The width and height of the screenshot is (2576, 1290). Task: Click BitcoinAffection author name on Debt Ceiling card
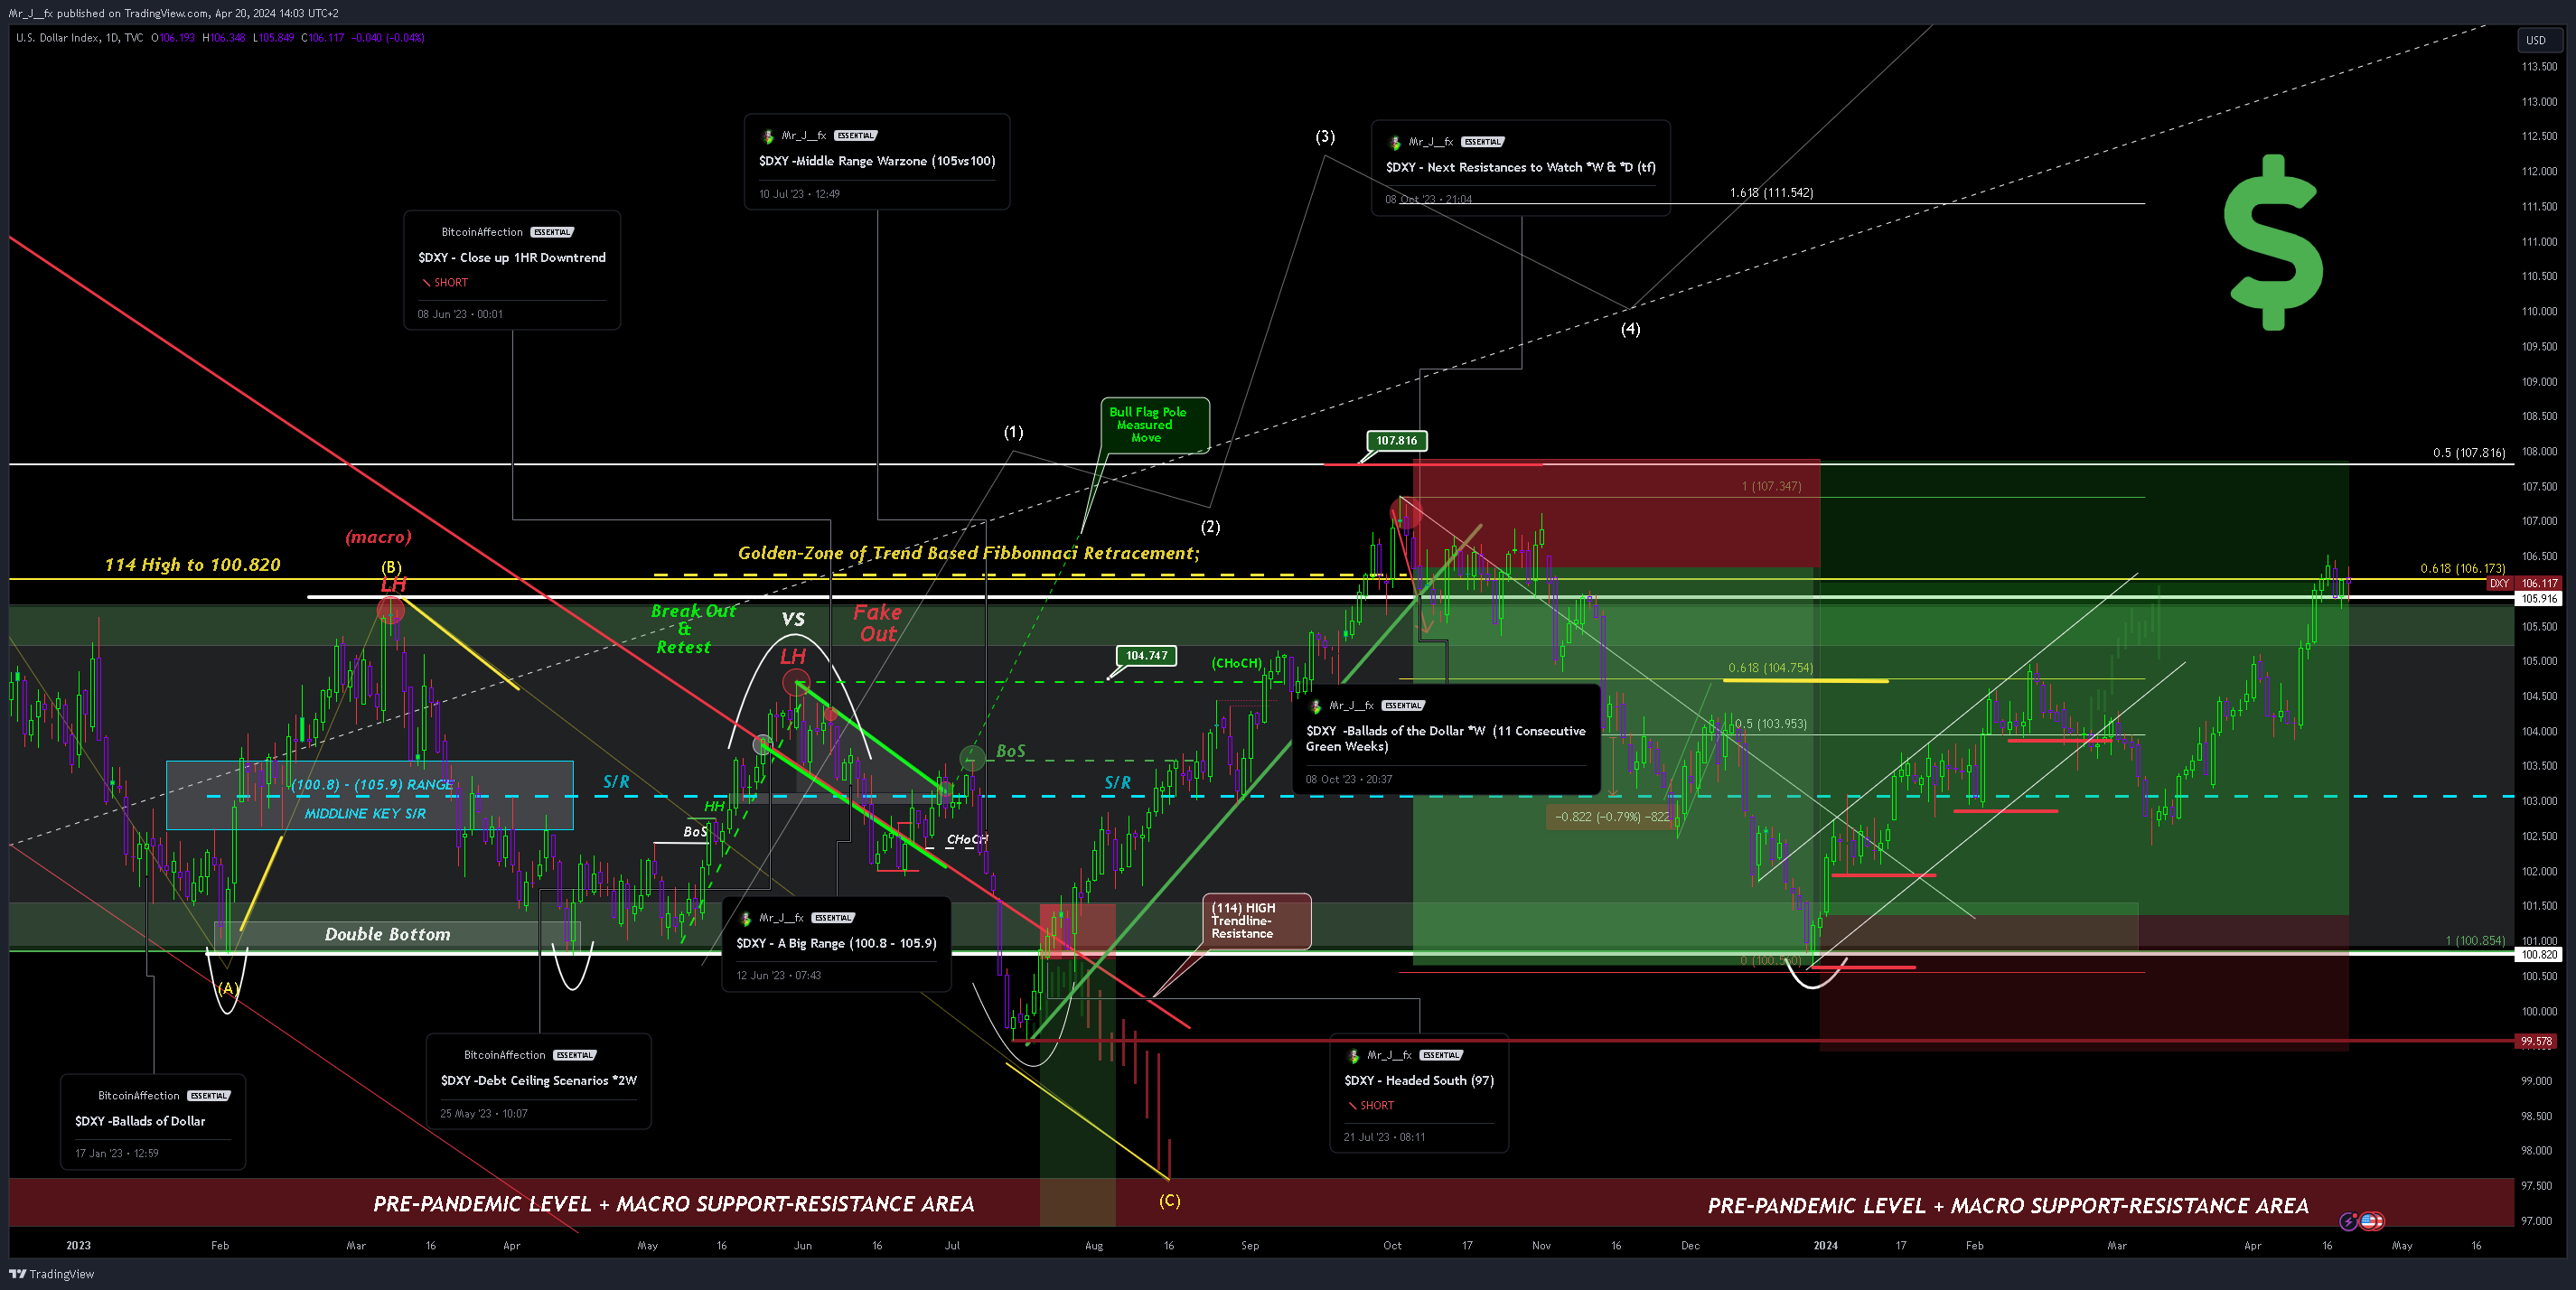[505, 1055]
